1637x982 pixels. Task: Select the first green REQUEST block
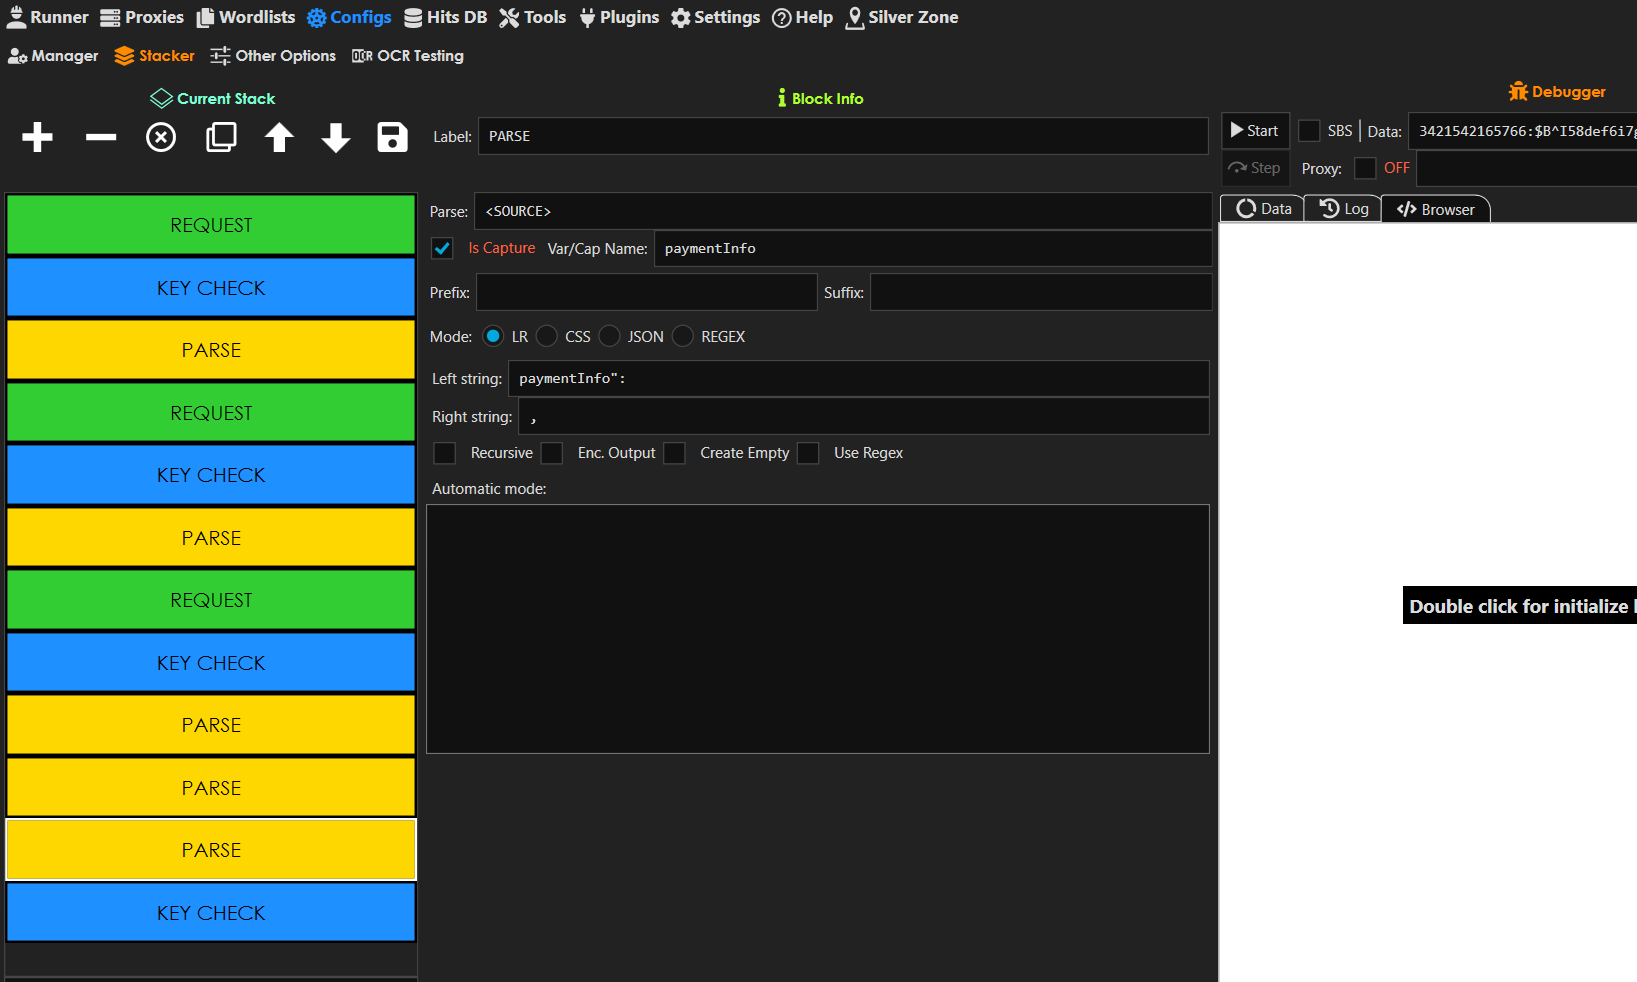point(211,225)
